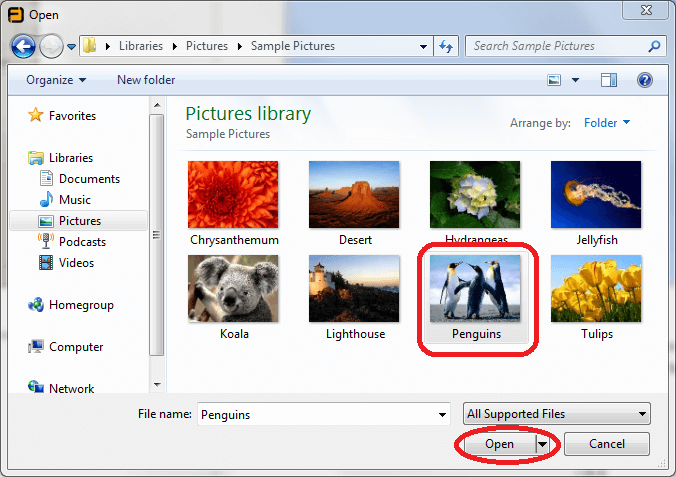Open Podcasts library
Image resolution: width=676 pixels, height=477 pixels.
point(82,242)
